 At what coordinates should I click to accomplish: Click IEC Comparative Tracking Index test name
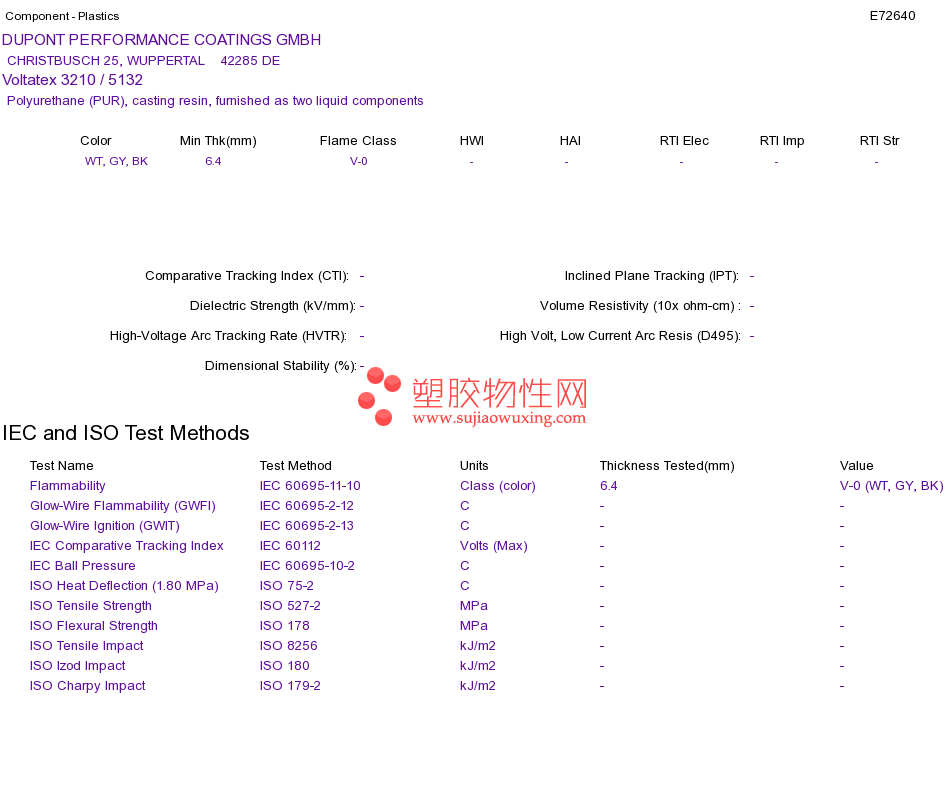point(127,546)
